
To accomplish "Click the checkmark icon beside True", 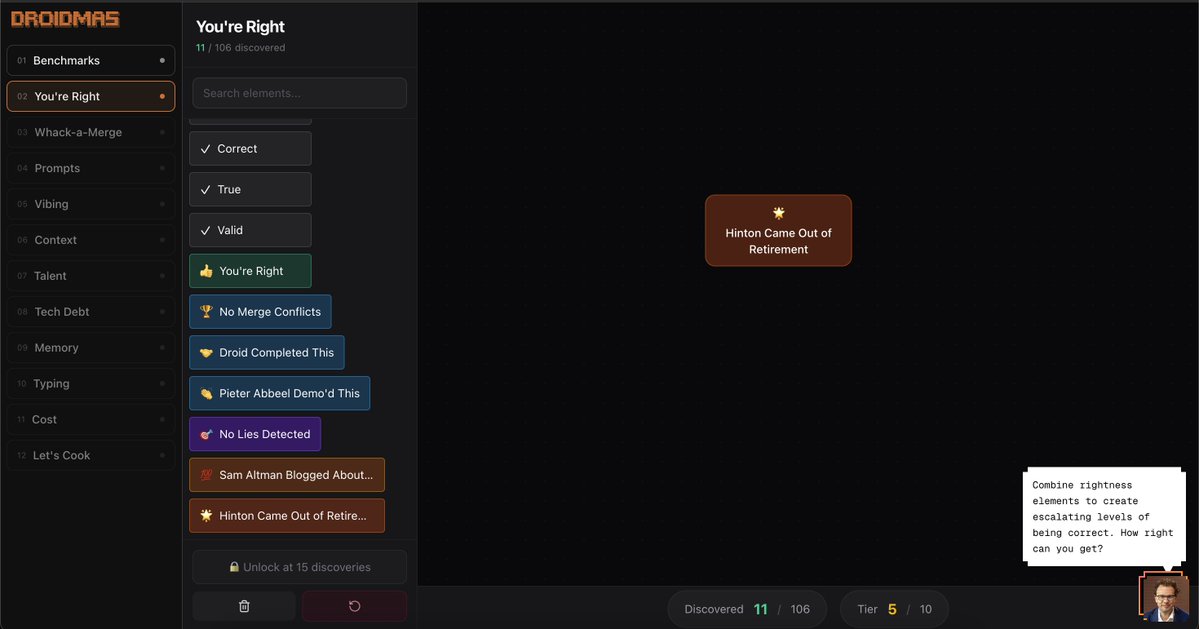I will [x=205, y=190].
